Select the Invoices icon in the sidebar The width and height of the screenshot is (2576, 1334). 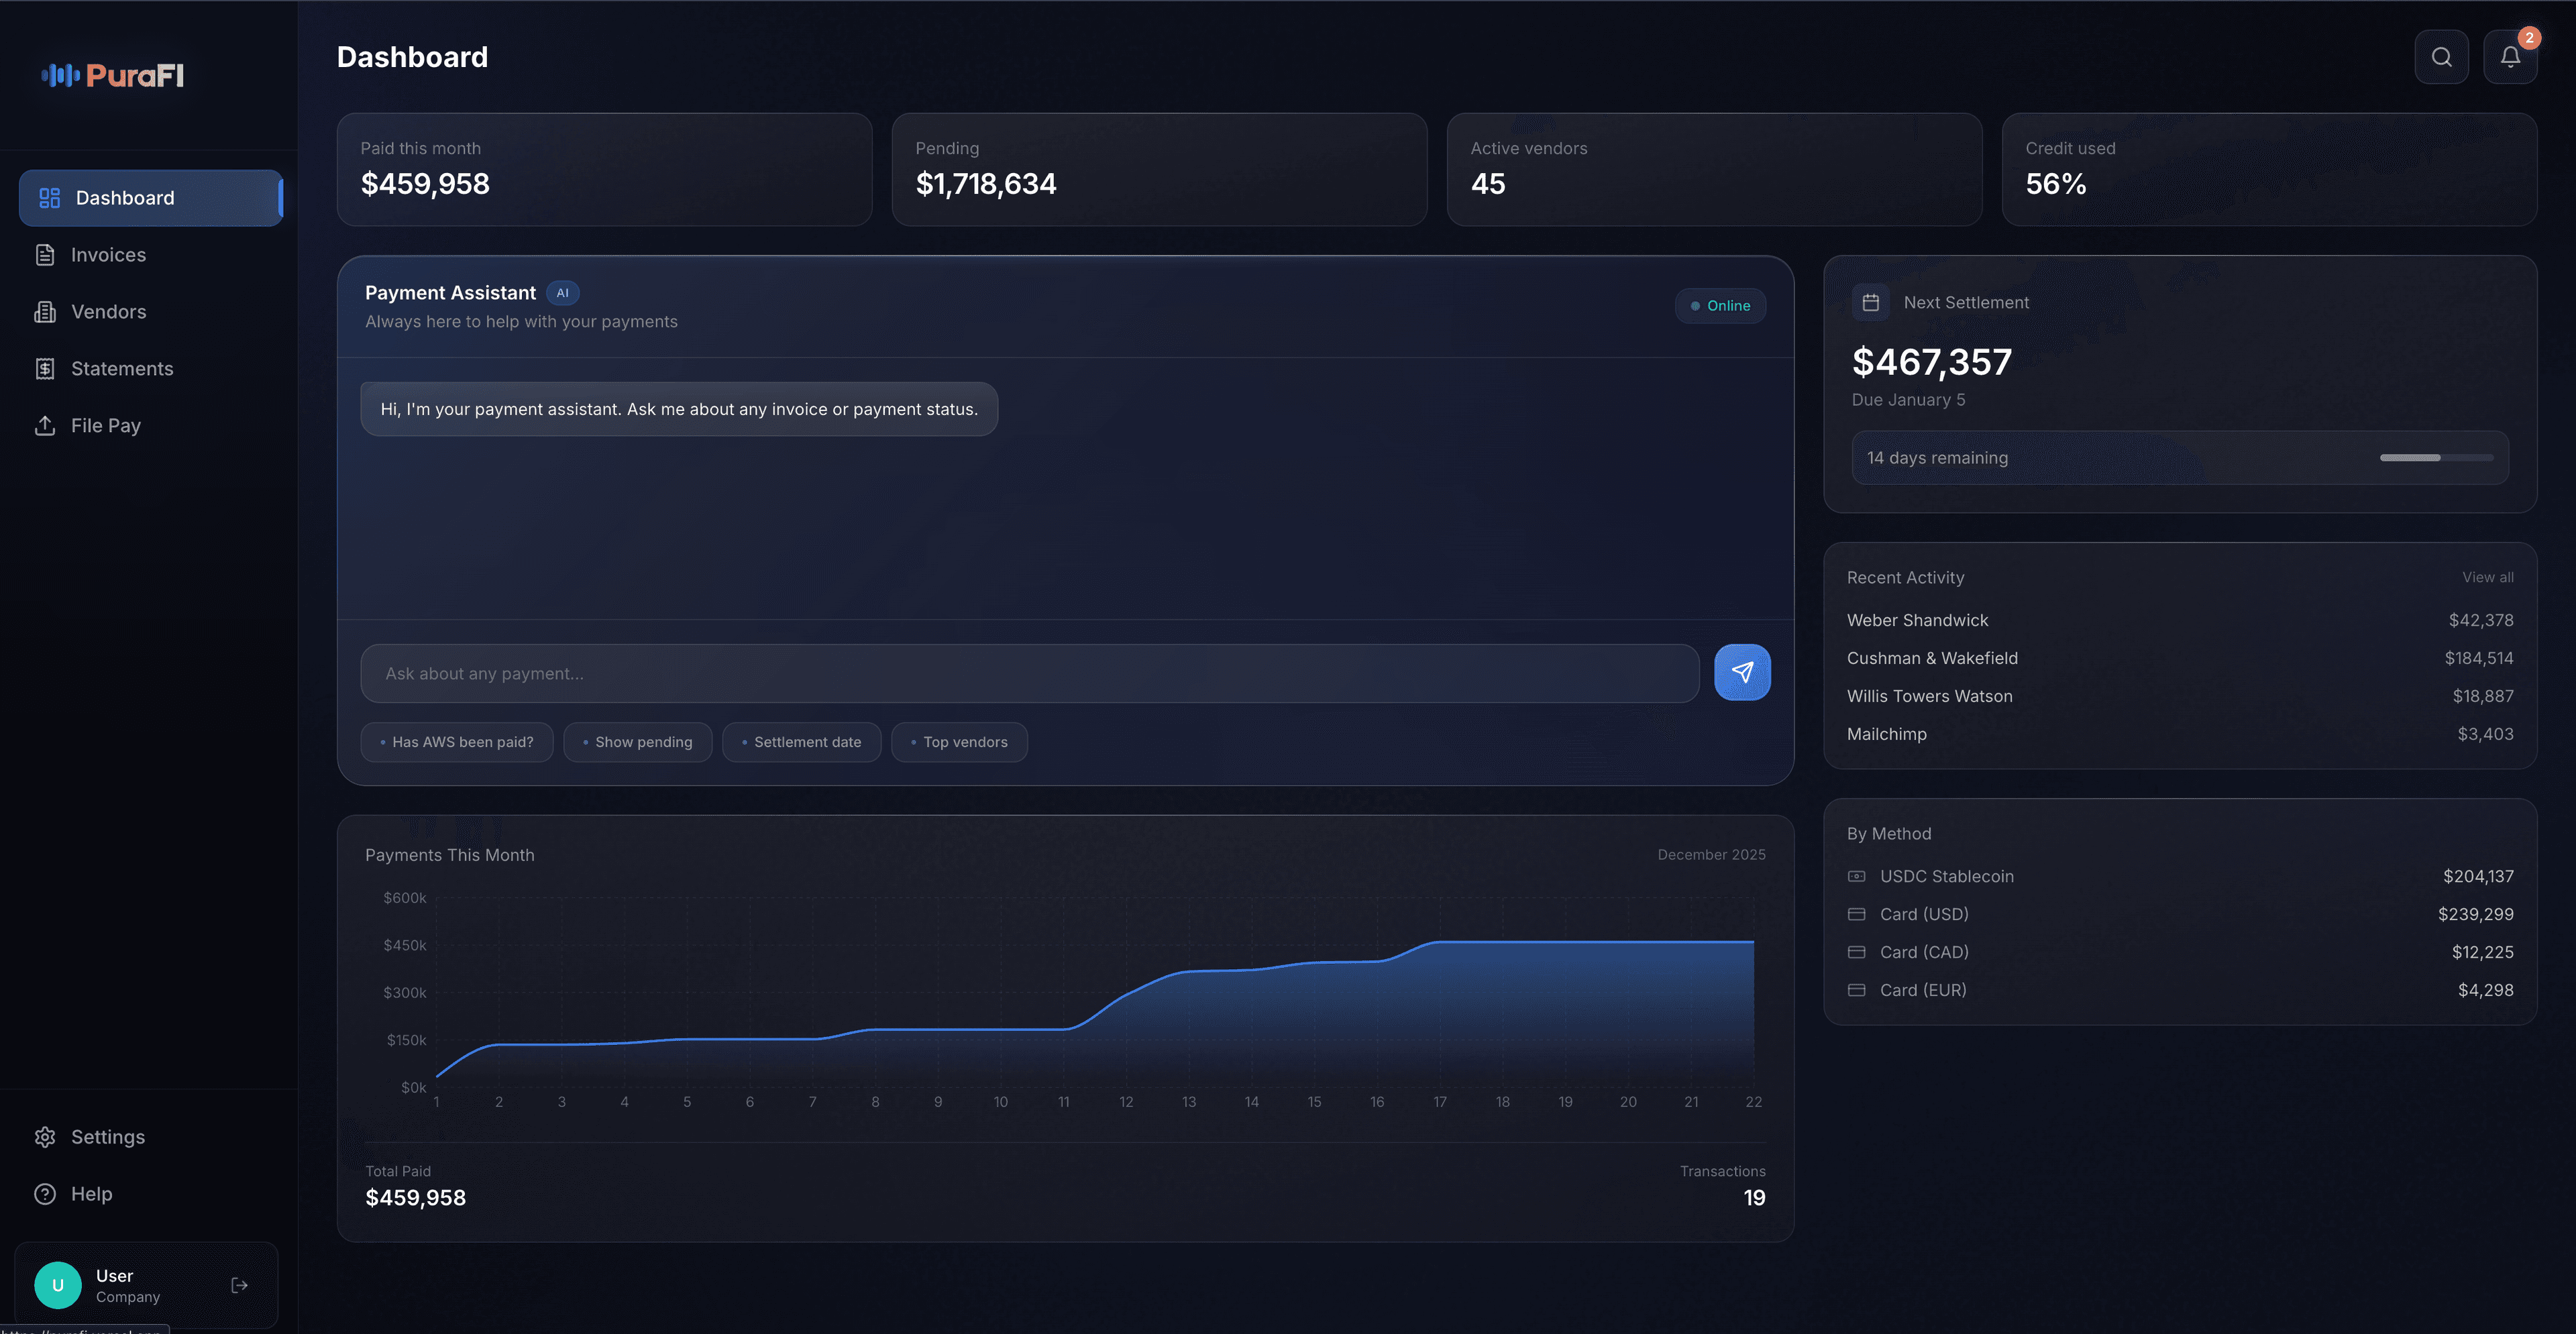46,255
